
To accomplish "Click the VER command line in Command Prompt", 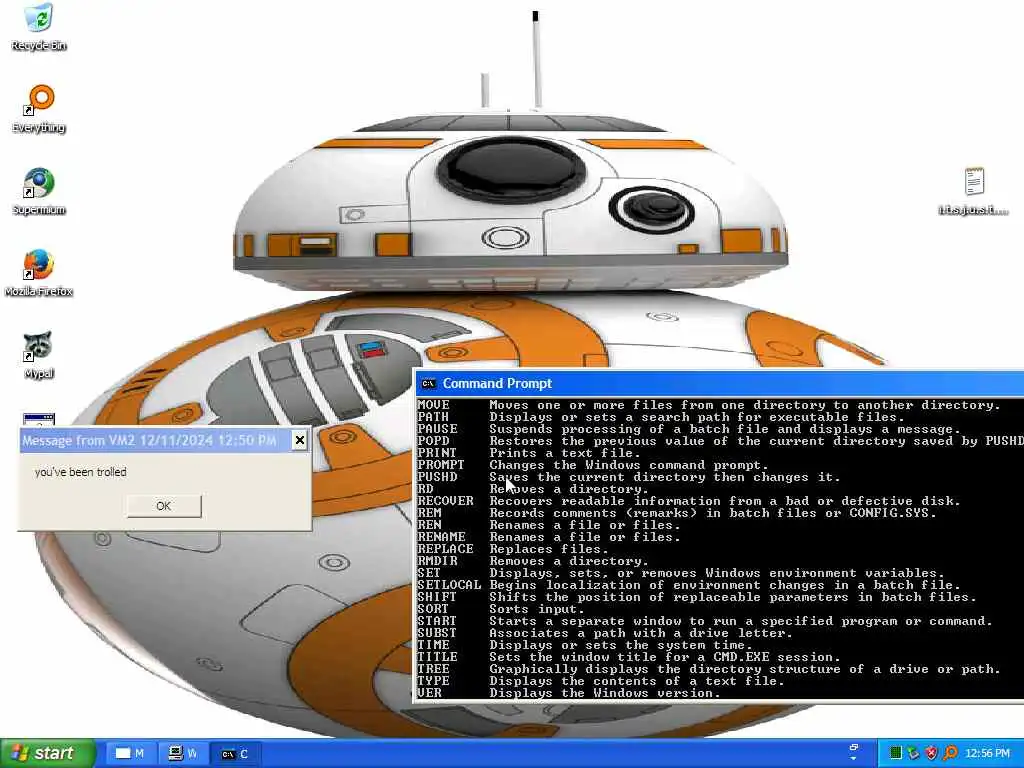I will pos(569,693).
